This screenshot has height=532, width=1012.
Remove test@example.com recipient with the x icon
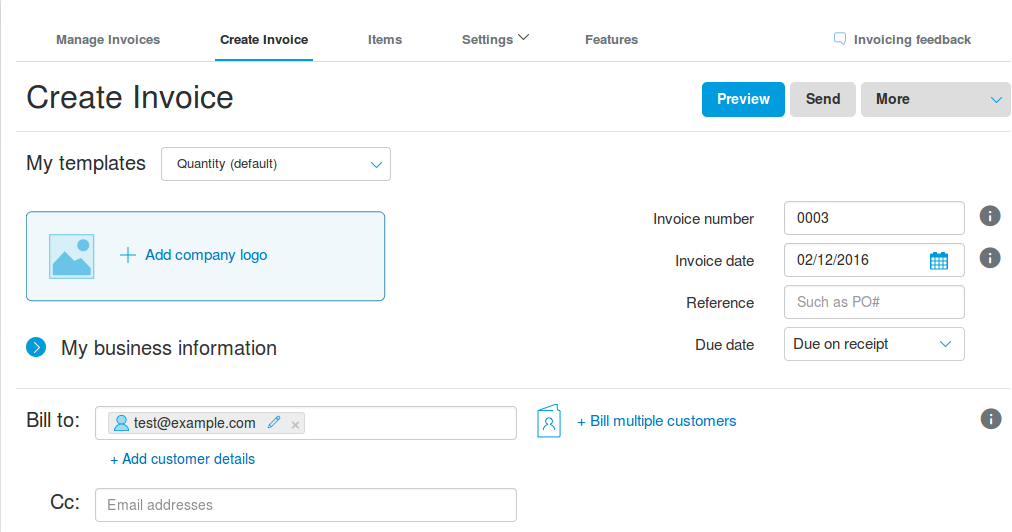[295, 424]
